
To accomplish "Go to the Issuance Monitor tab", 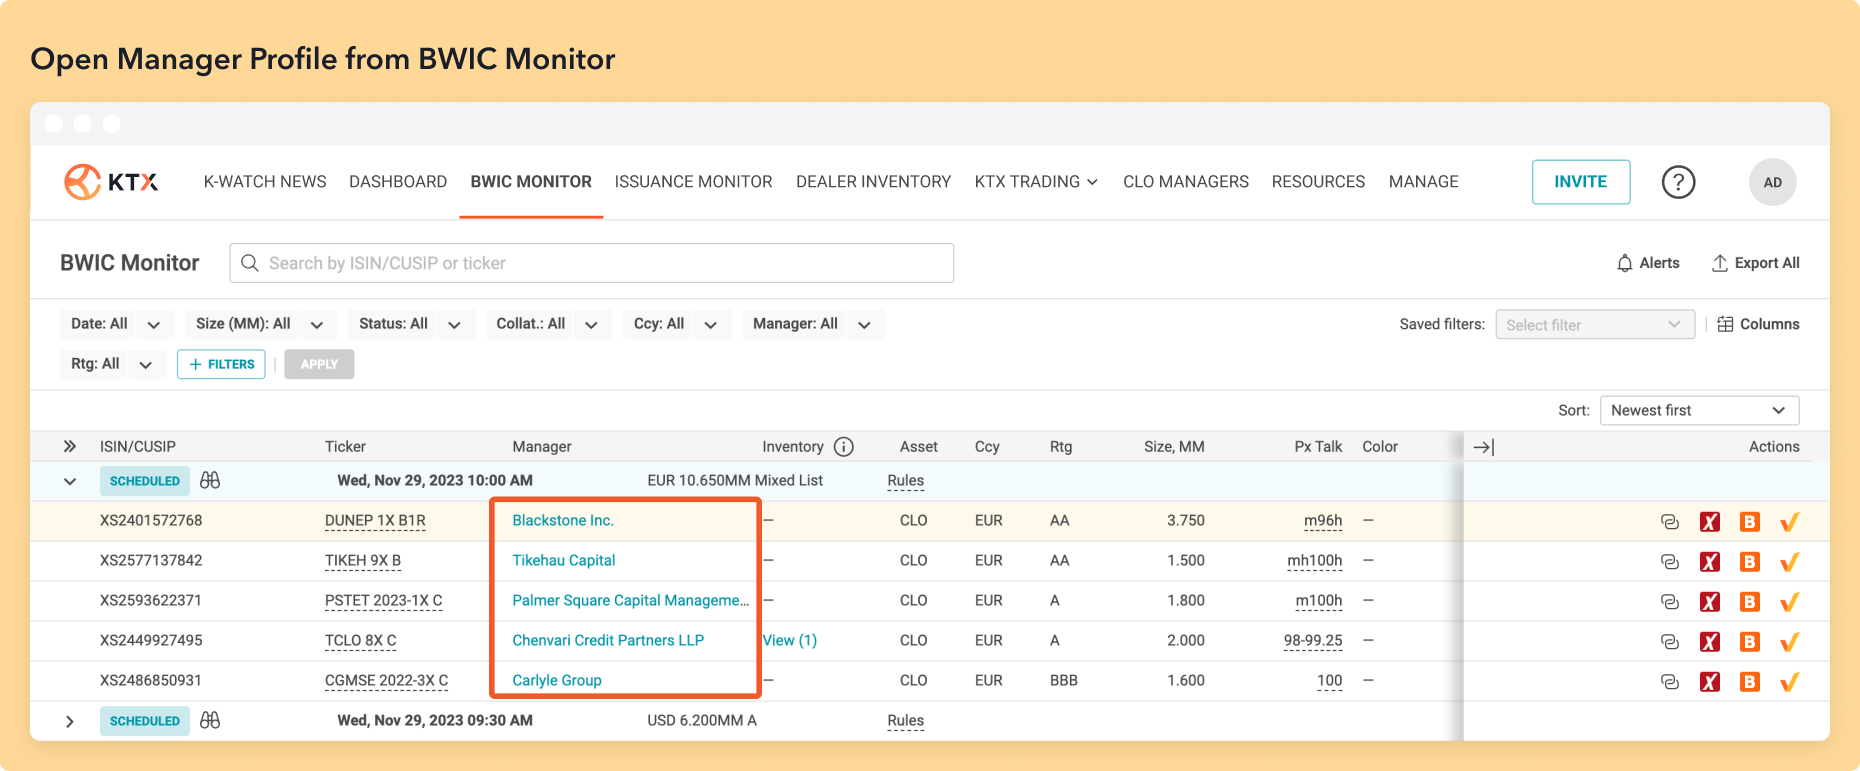I will [693, 182].
